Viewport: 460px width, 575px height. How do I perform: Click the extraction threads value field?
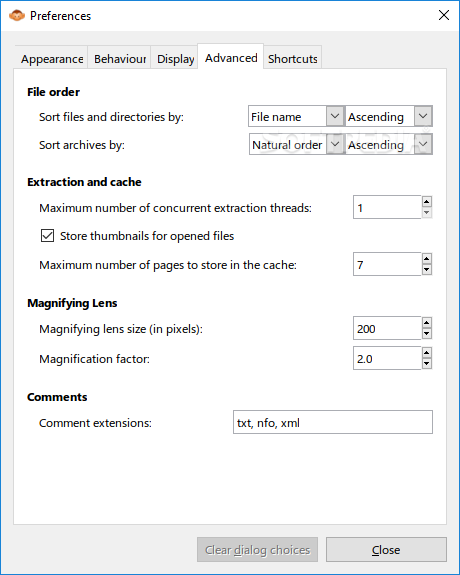[387, 207]
